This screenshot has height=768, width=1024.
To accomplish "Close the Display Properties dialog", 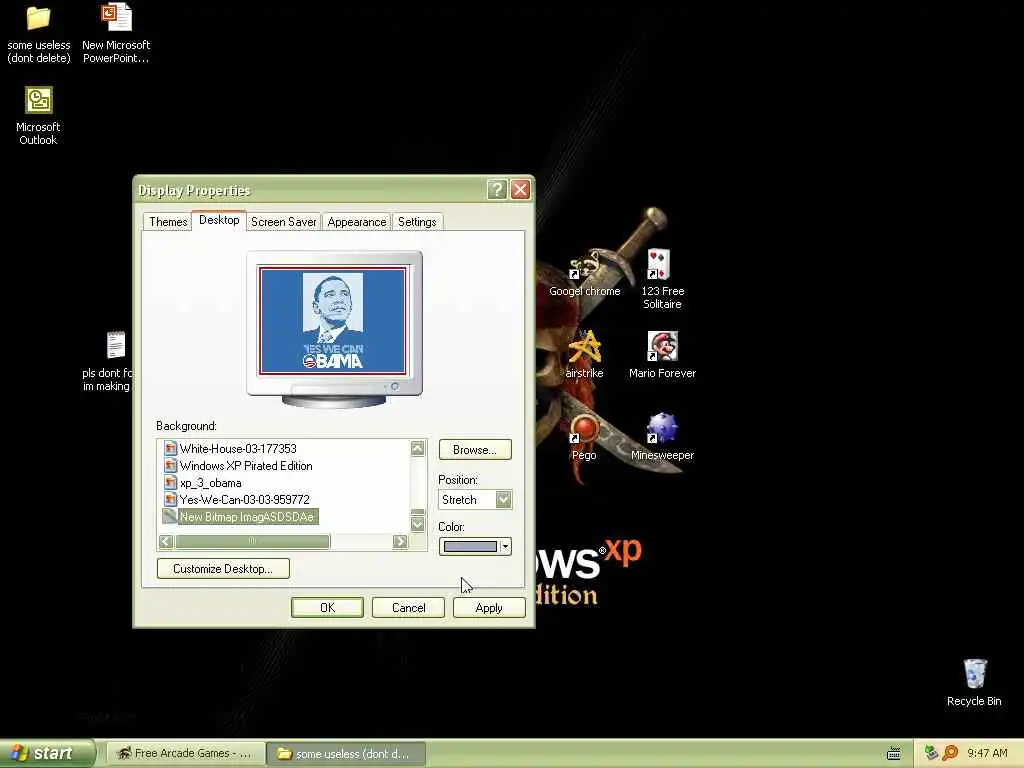I will pos(520,190).
